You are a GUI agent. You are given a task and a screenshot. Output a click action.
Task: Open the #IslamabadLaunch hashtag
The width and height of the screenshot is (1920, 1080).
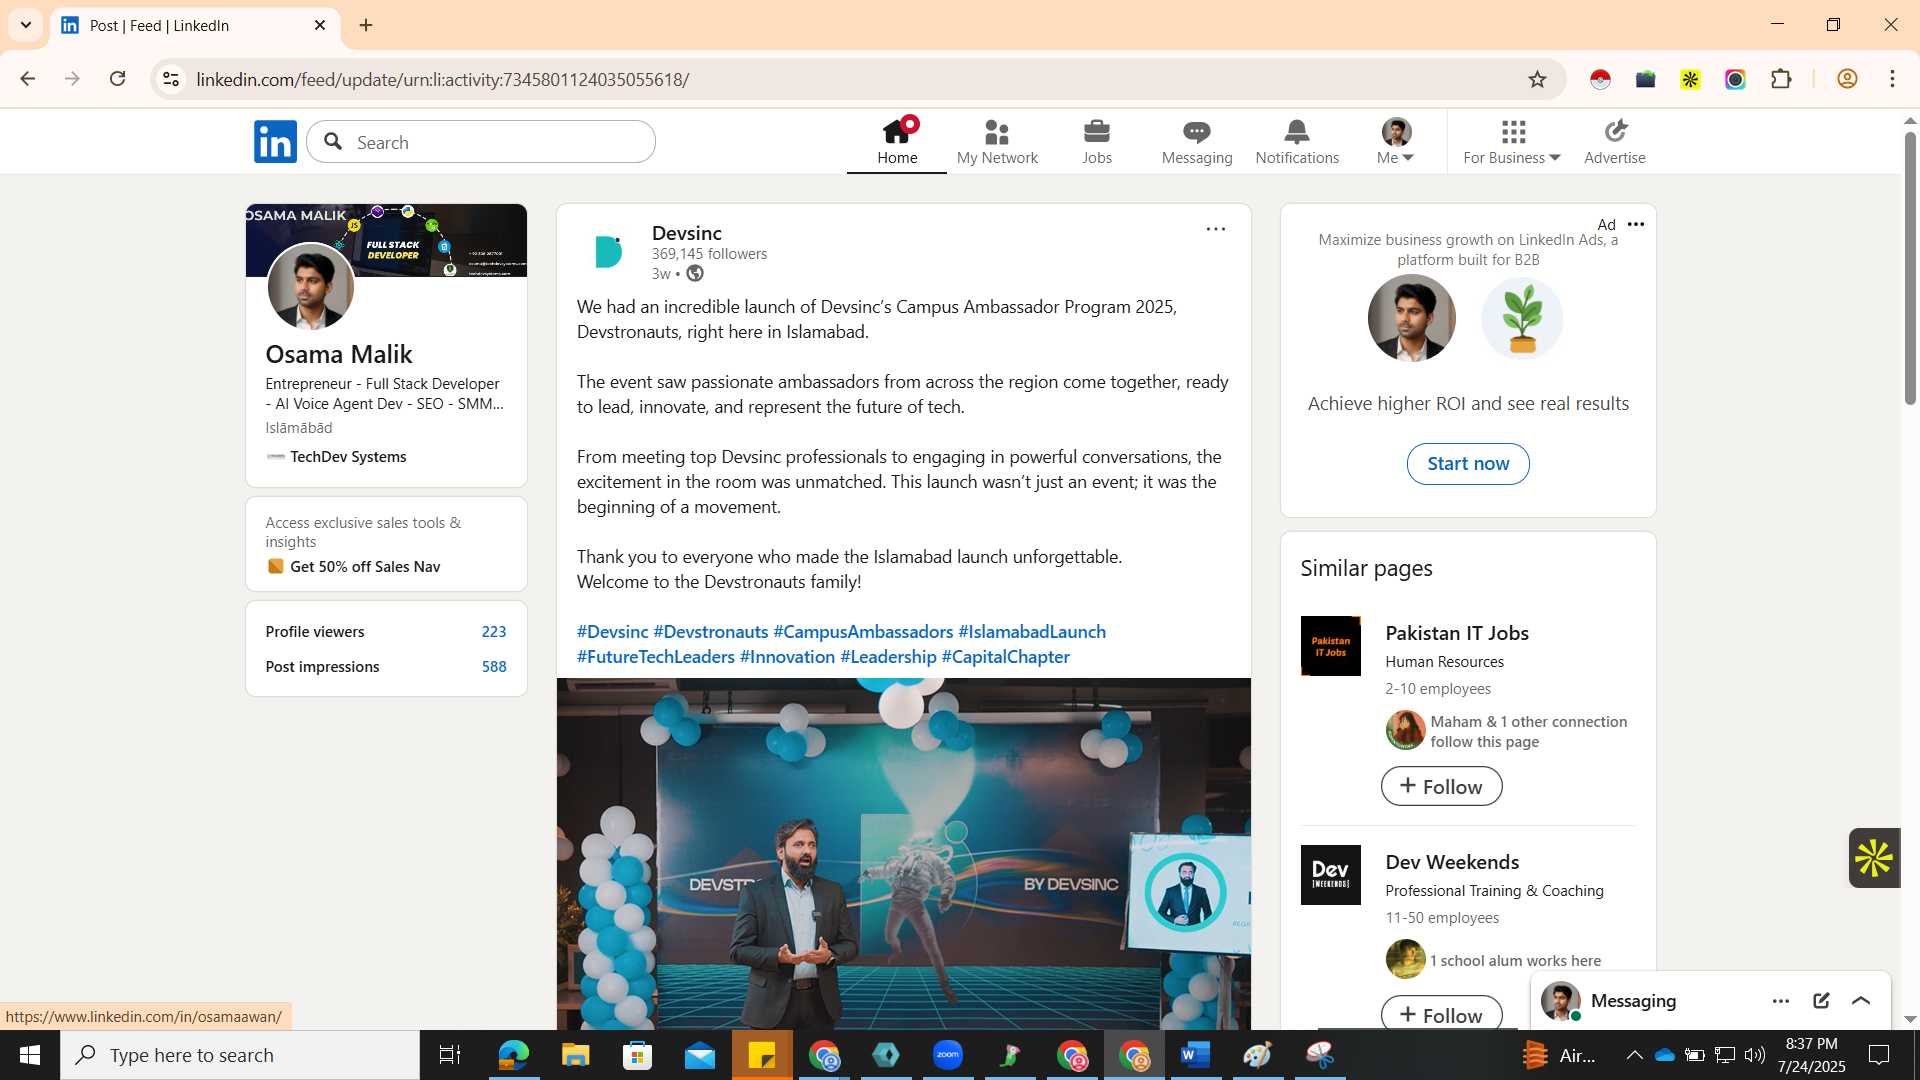click(x=1032, y=632)
